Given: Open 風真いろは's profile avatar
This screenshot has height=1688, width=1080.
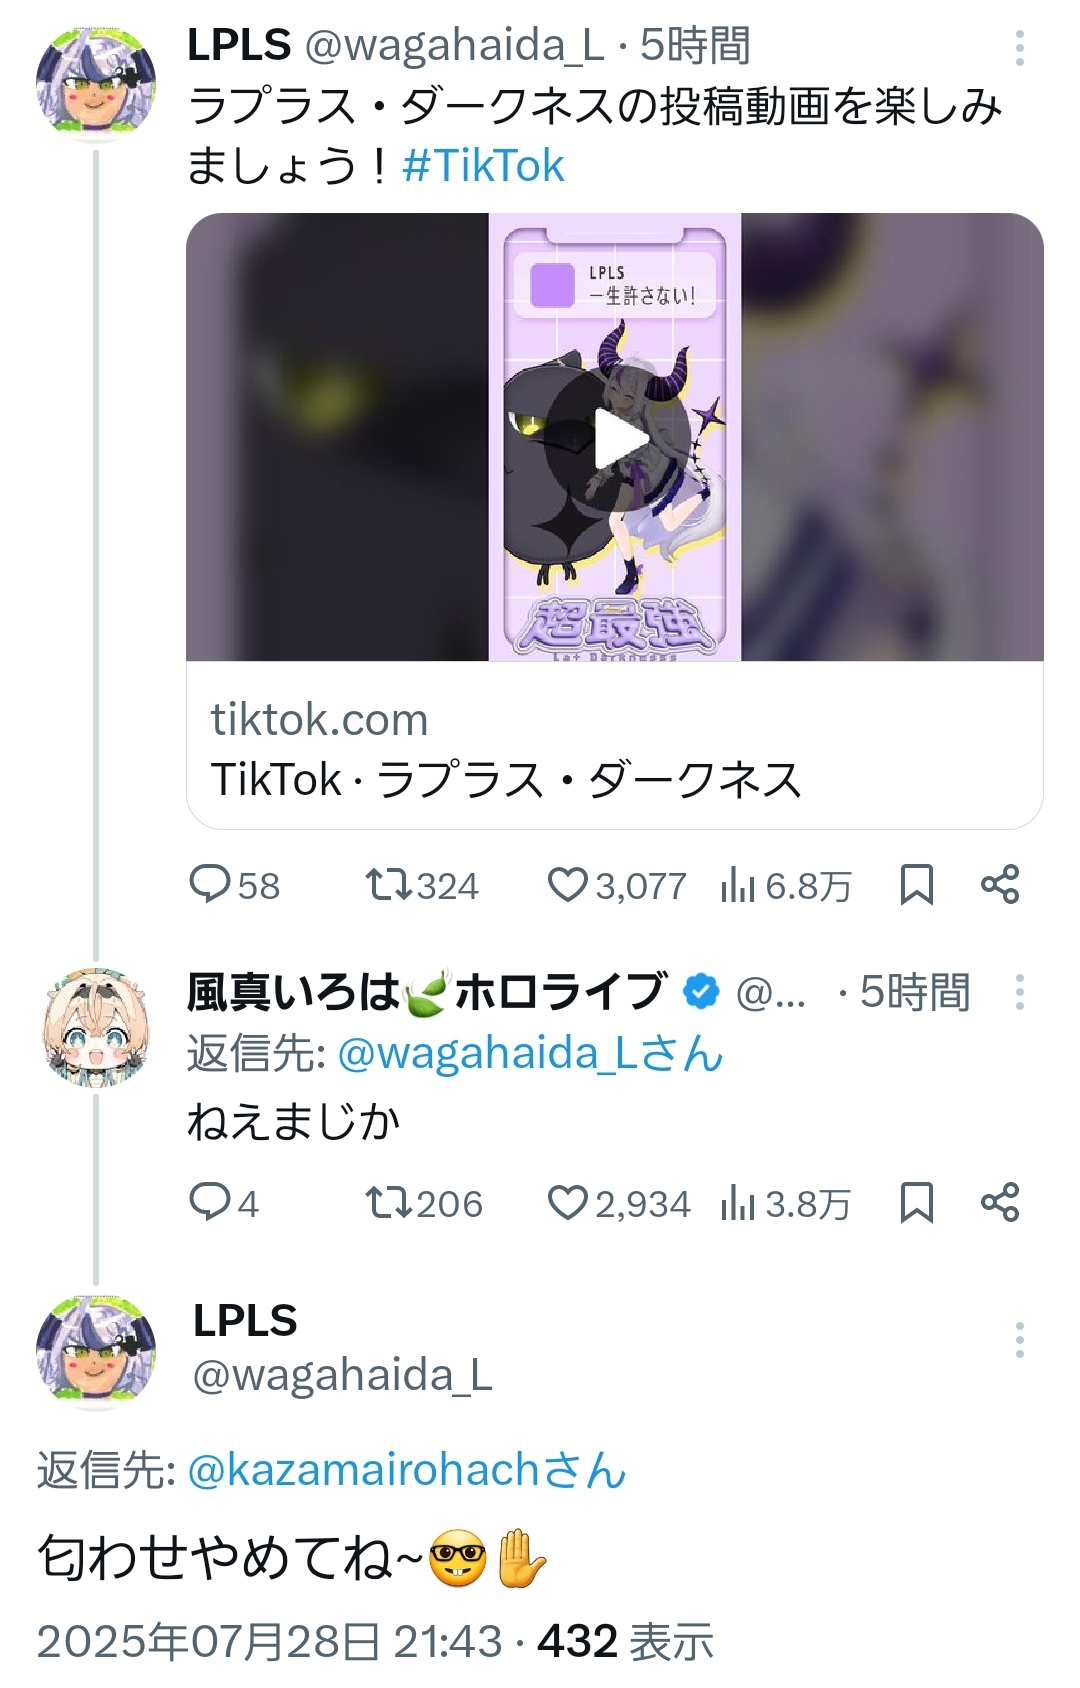Looking at the screenshot, I should [96, 1027].
